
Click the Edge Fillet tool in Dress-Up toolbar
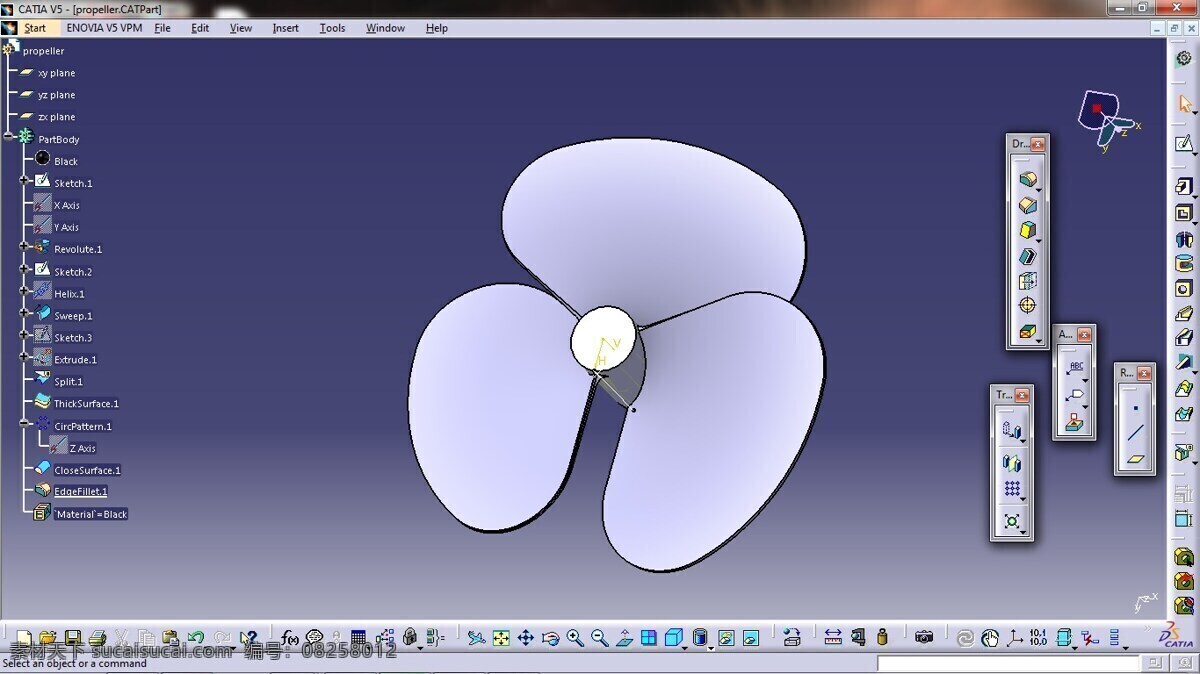[x=1026, y=180]
